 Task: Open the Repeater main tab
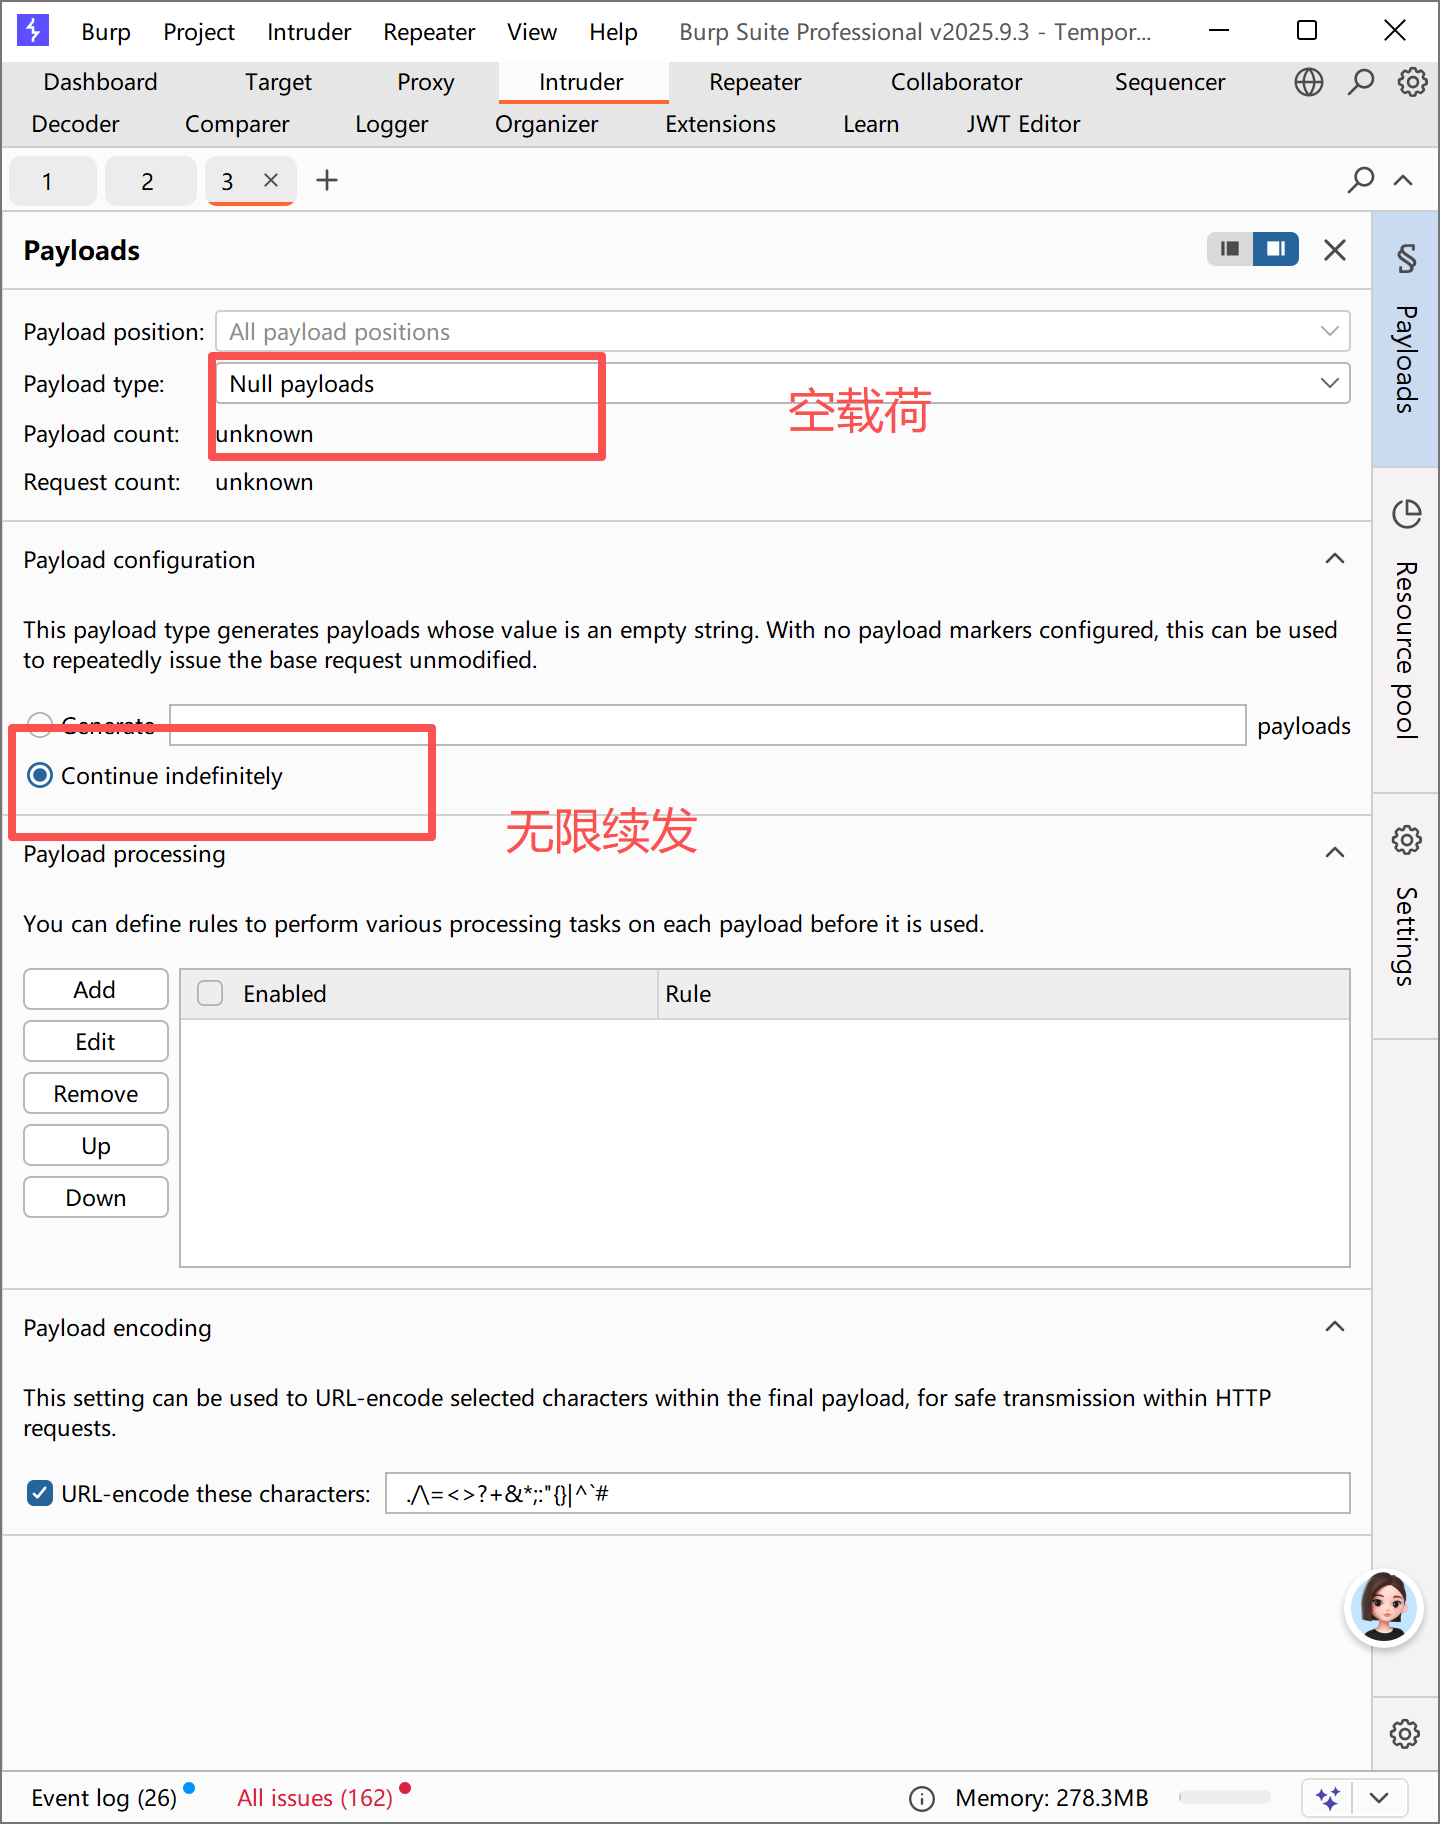(755, 82)
